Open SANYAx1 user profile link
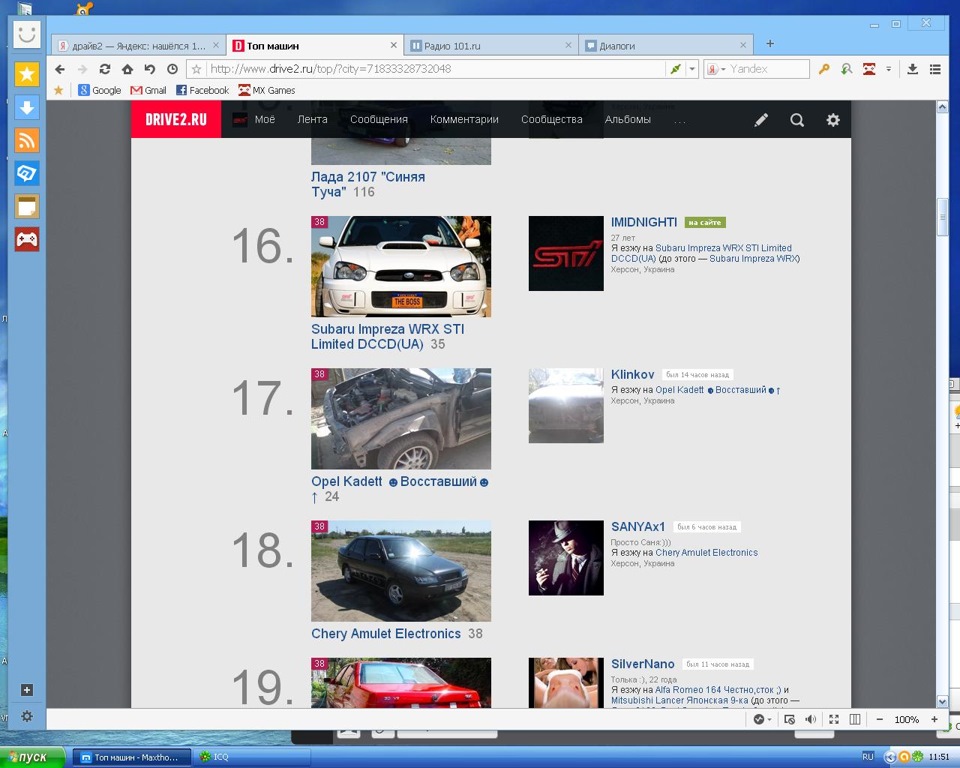Screen dimensions: 960x768 638,527
